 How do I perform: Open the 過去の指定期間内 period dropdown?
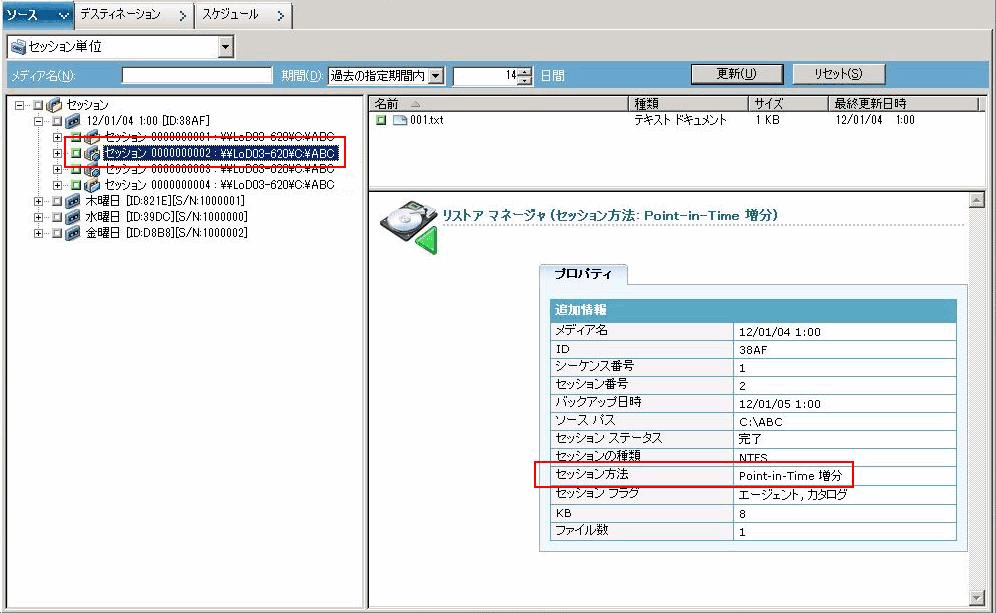point(436,73)
